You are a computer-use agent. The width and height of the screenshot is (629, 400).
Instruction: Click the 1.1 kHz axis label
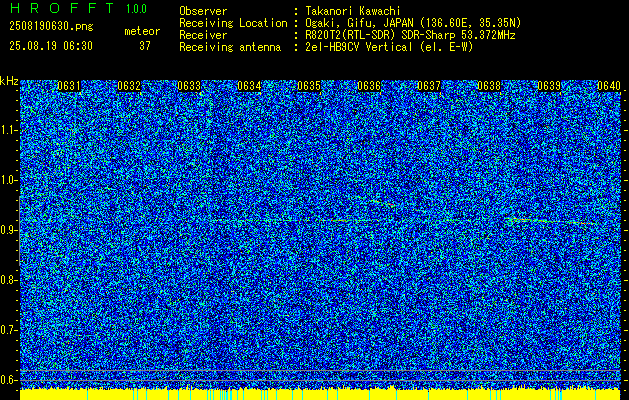click(9, 130)
